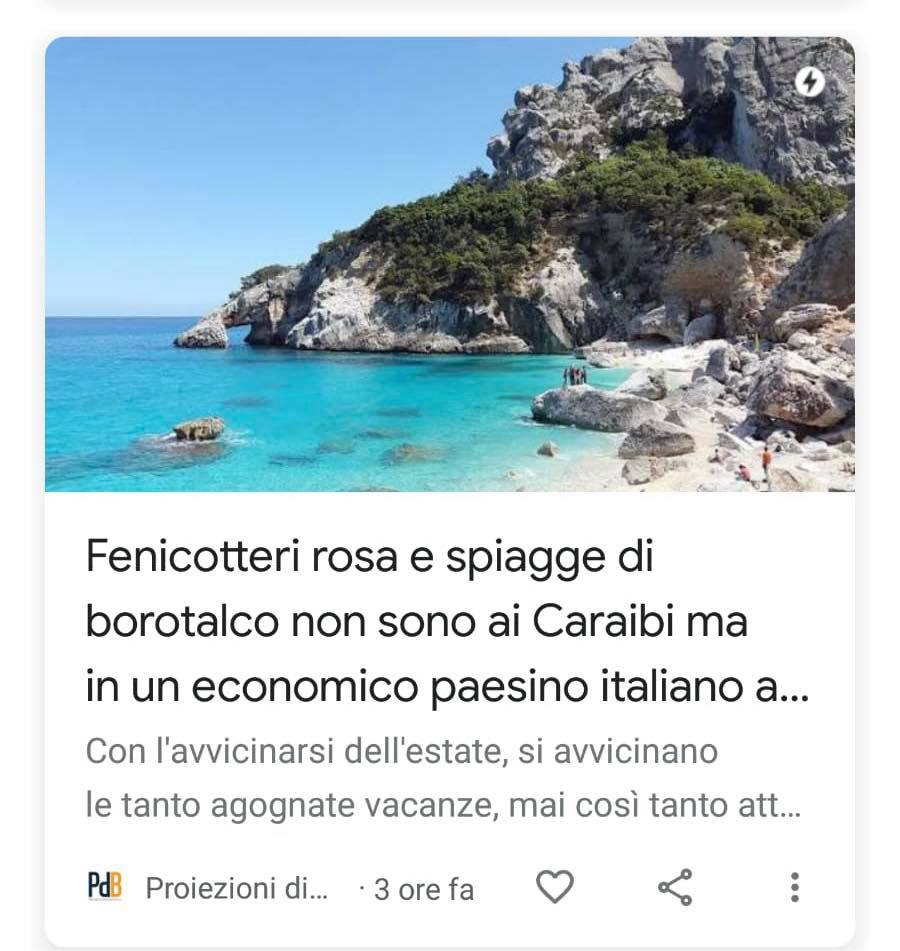The height and width of the screenshot is (951, 900).
Task: Open the three-dot more options menu
Action: tap(794, 887)
